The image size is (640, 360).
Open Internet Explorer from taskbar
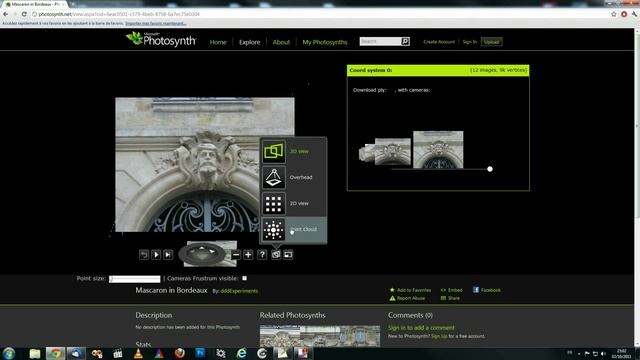[x=242, y=353]
